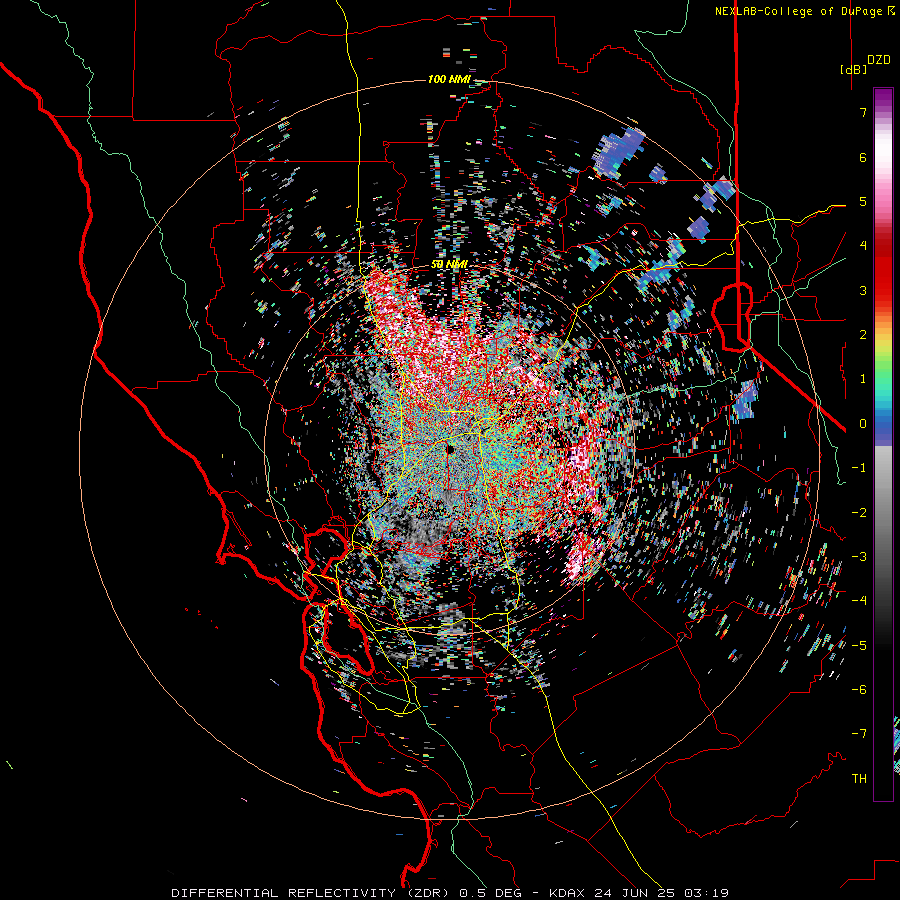900x900 pixels.
Task: Click the -2 value on color scale
Action: click(x=859, y=512)
